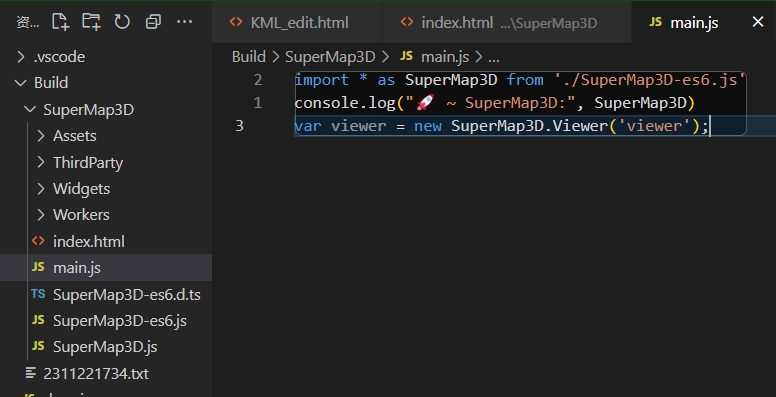Open SuperMap3D-es6.d.ts TypeScript file
Screen dimensions: 776x397
coord(106,295)
